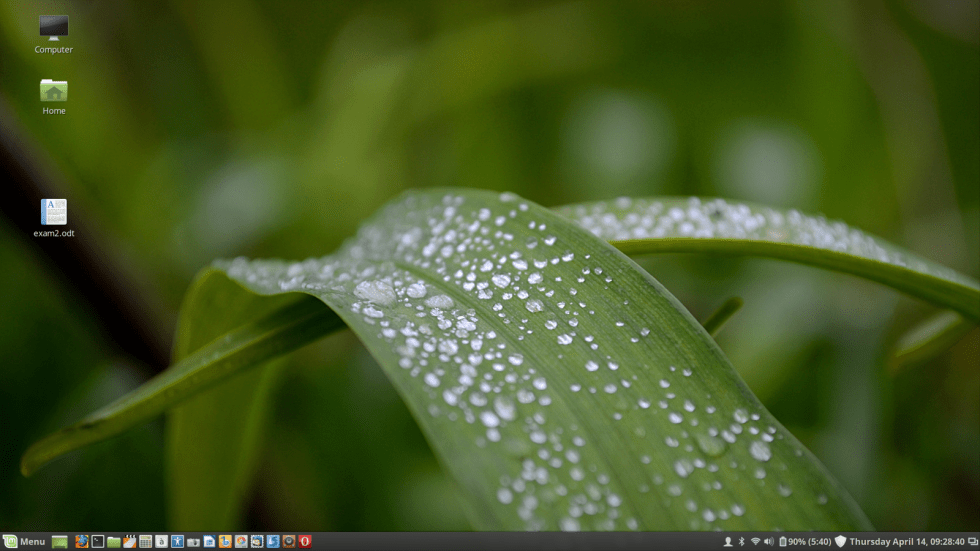Click the window list applet in panel corner

(x=972, y=541)
